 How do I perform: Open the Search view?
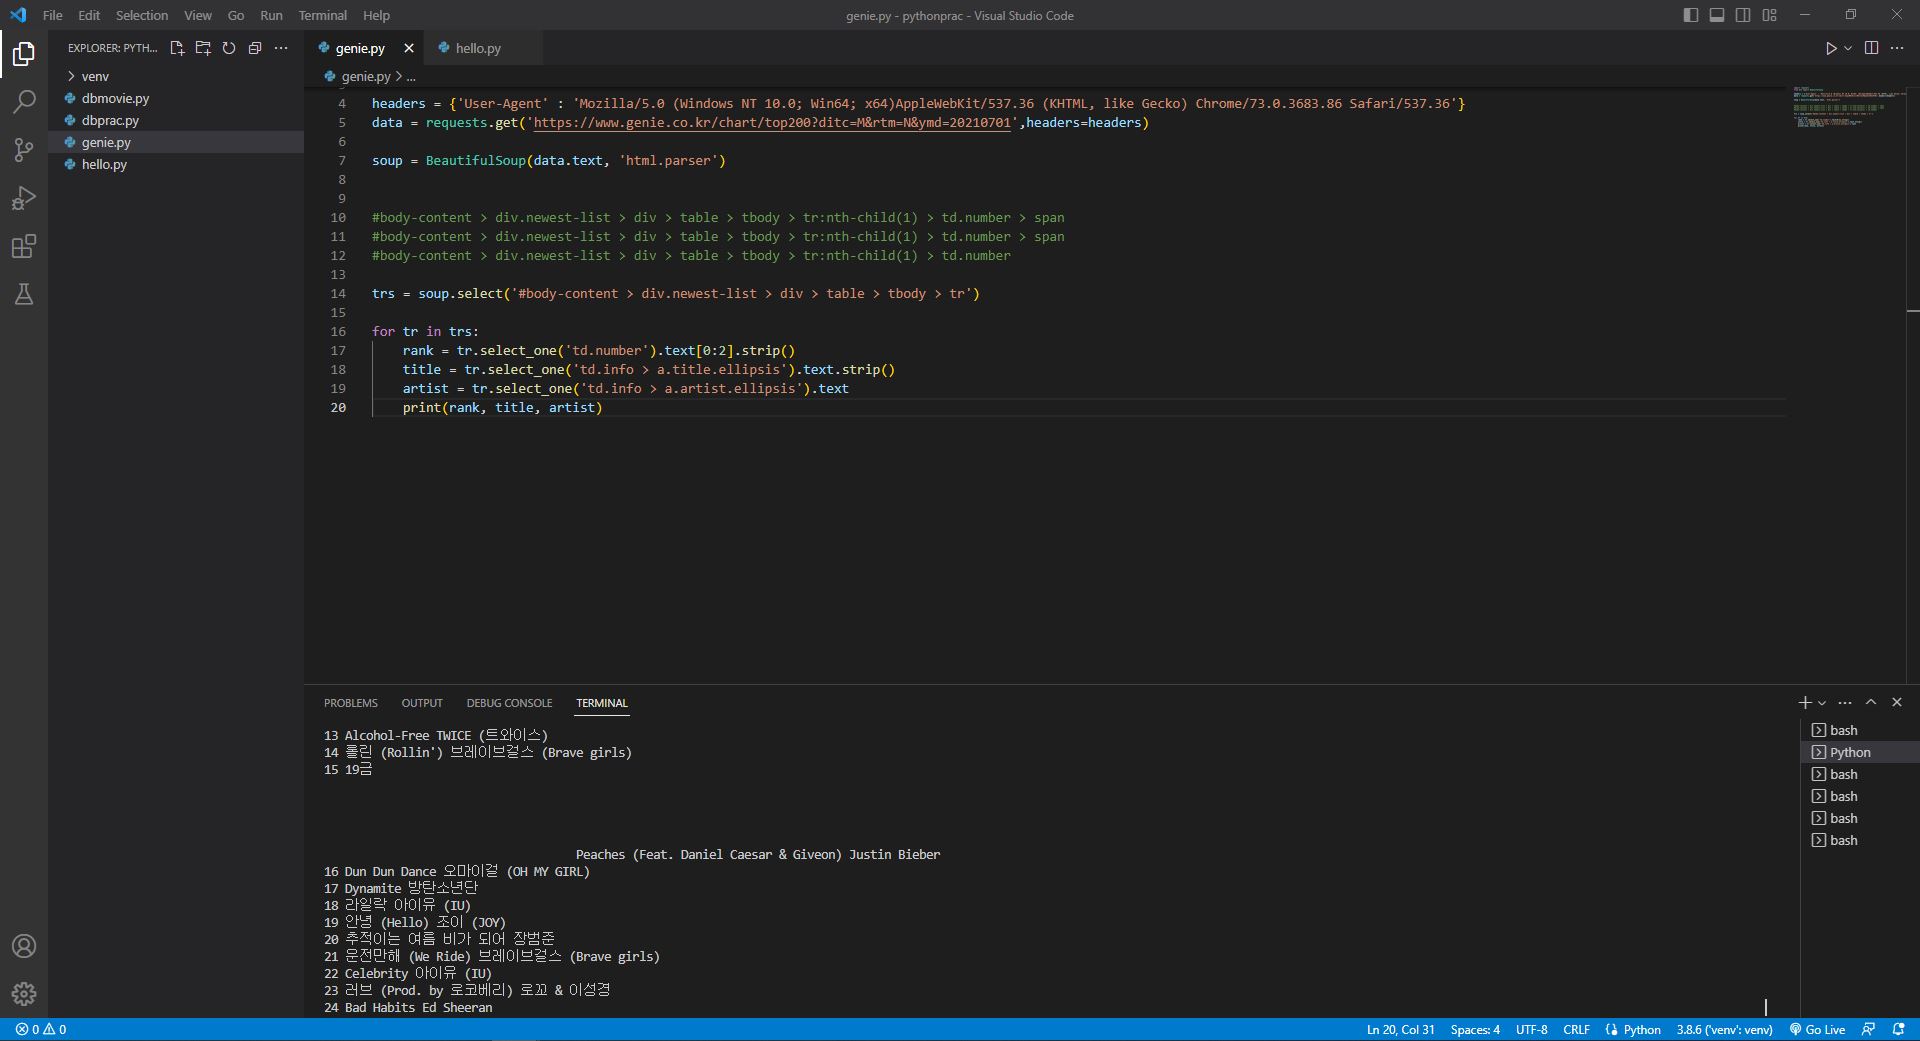24,102
